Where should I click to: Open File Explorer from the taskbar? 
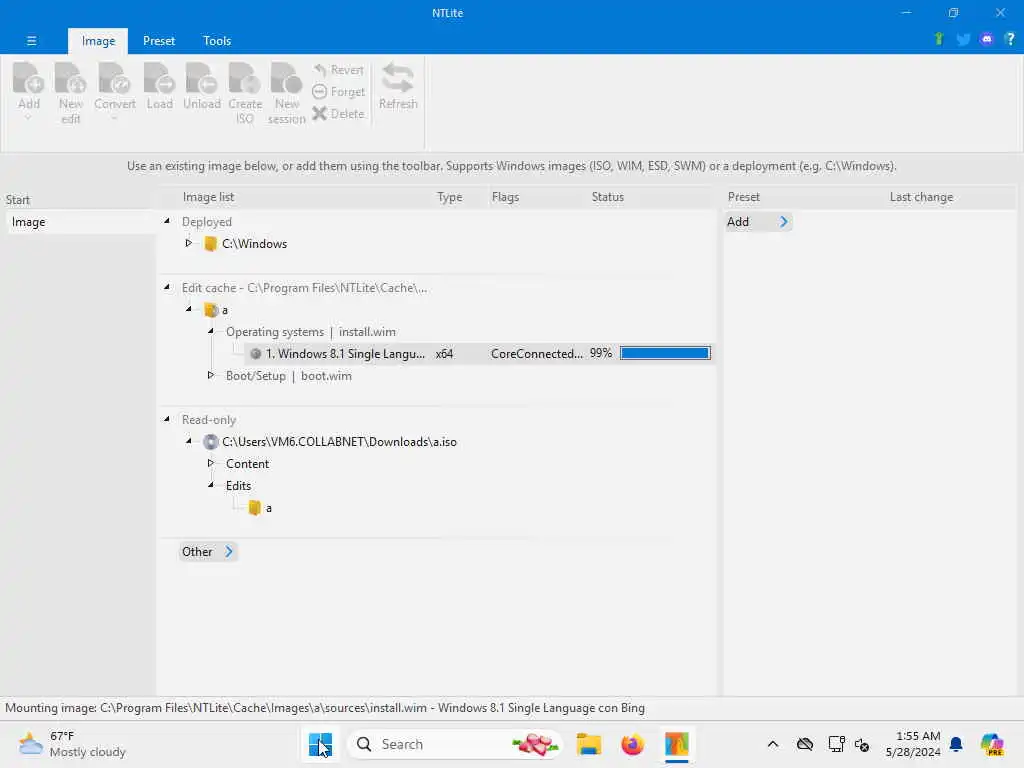point(588,744)
